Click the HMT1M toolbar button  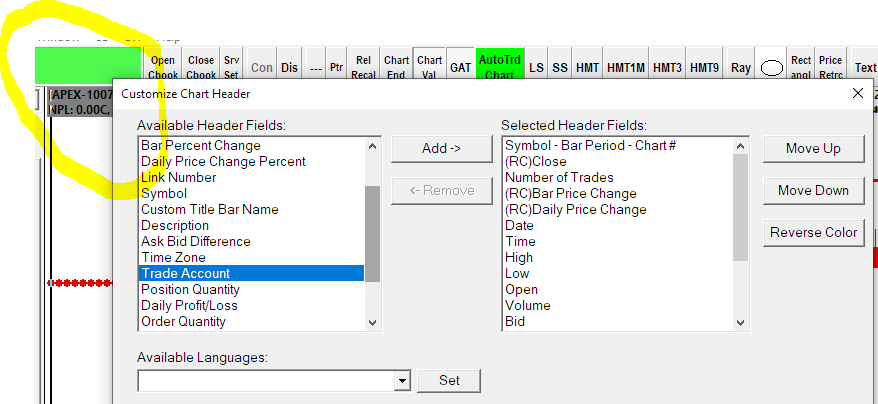click(x=625, y=67)
